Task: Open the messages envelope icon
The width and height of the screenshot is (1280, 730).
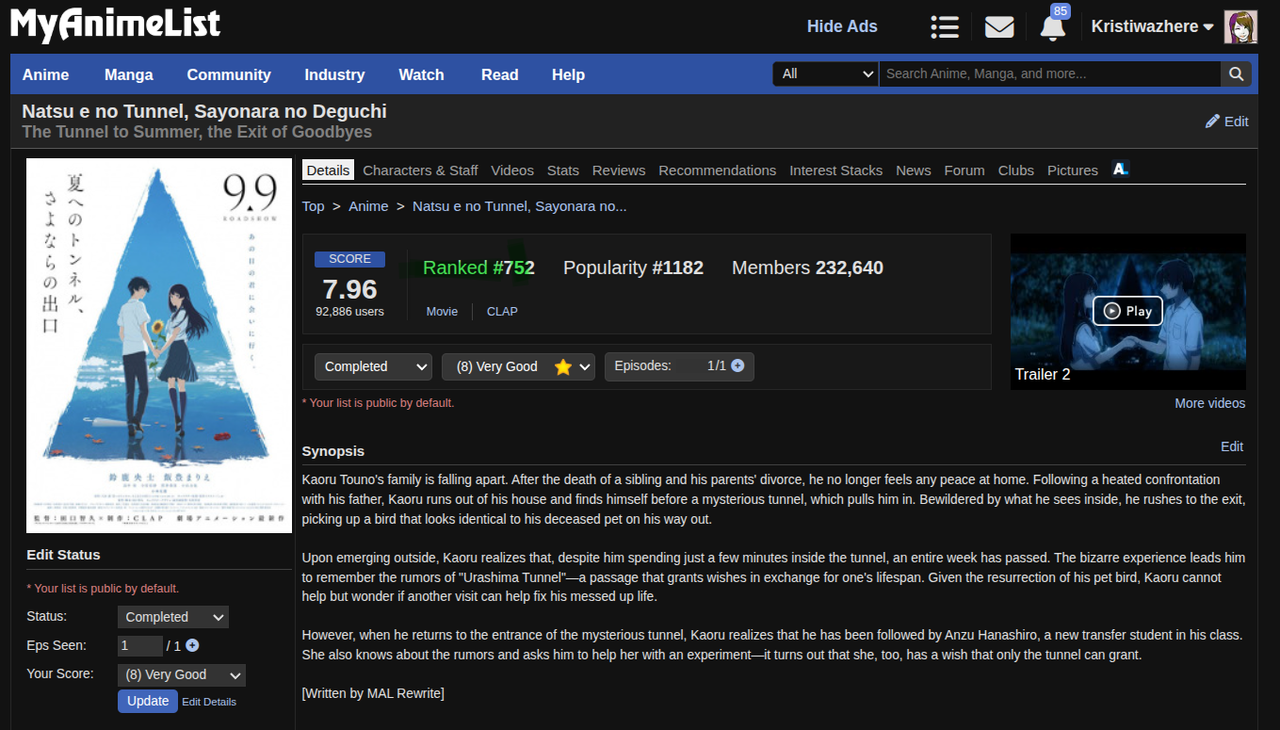Action: pos(999,27)
